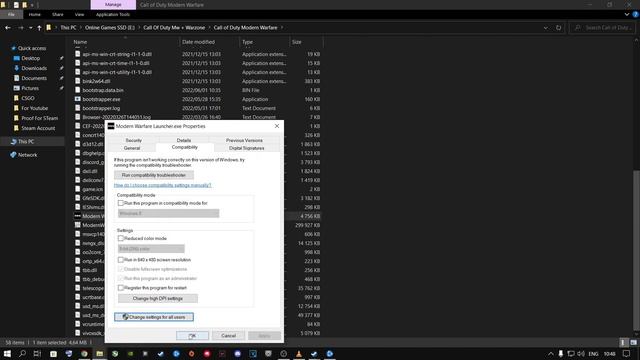
Task: Click the Pictures folder icon in sidebar
Action: pyautogui.click(x=16, y=88)
